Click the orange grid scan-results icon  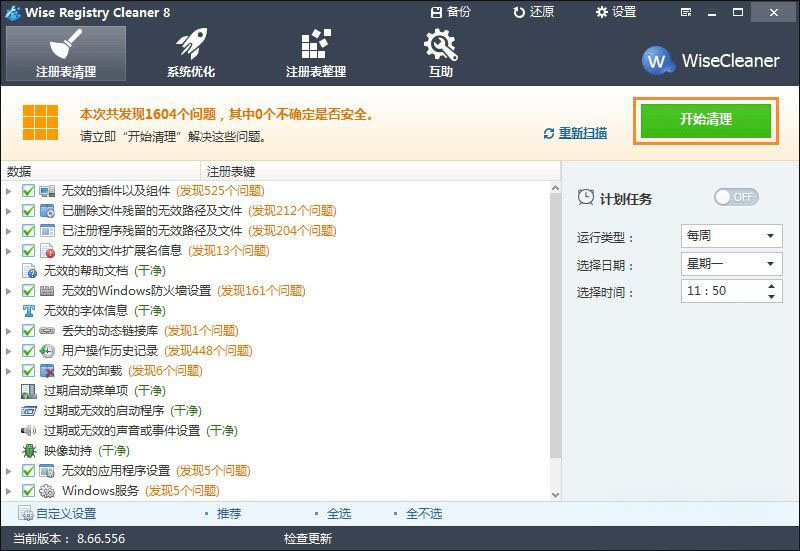[40, 122]
